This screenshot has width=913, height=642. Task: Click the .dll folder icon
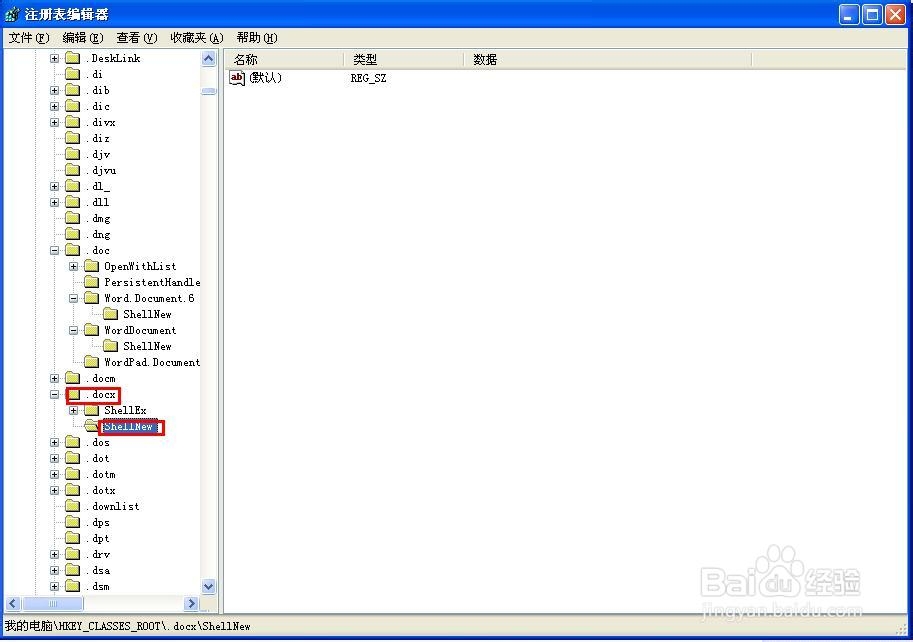[73, 202]
